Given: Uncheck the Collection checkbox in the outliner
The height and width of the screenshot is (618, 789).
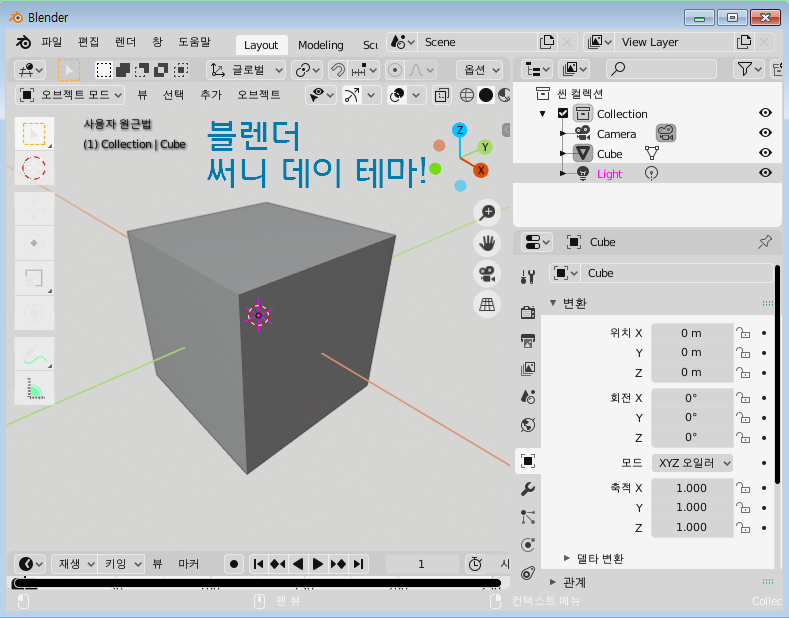Looking at the screenshot, I should click(x=563, y=113).
